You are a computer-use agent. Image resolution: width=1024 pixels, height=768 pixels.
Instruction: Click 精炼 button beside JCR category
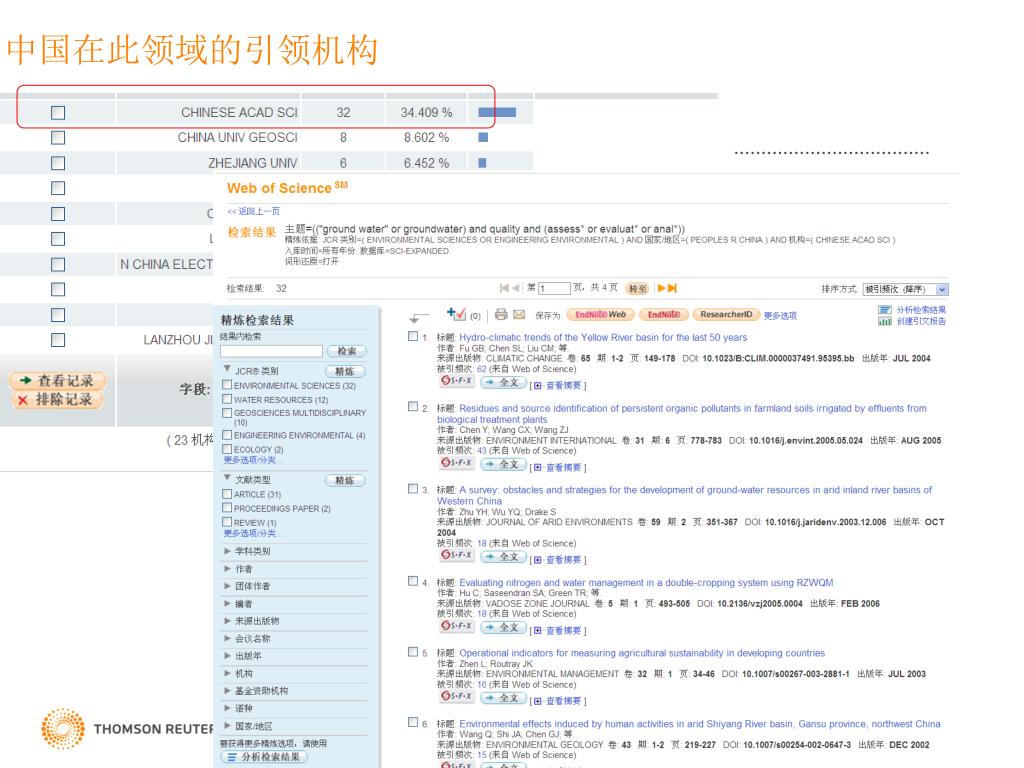pyautogui.click(x=345, y=371)
